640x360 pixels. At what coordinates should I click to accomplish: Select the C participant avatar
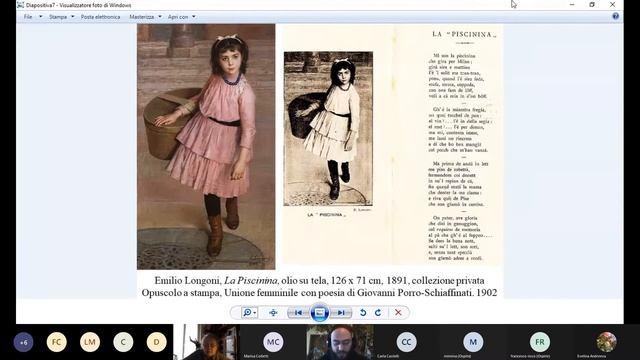click(123, 342)
